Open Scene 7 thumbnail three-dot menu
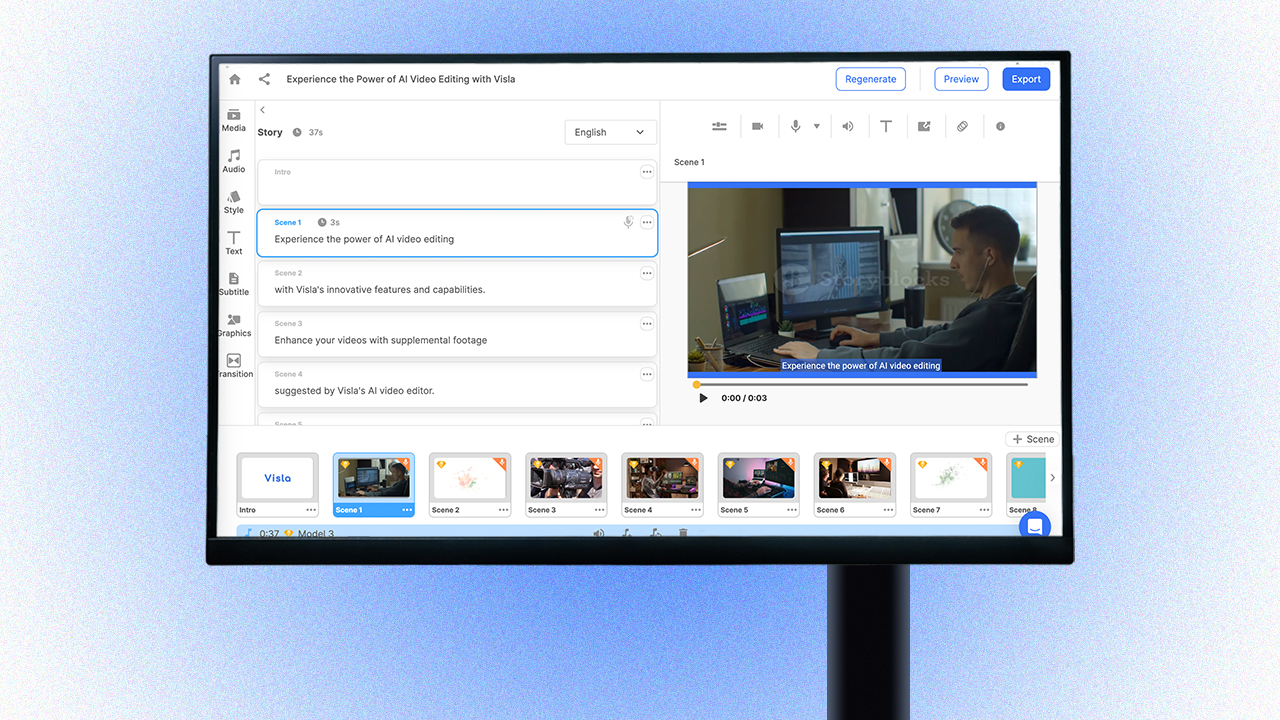Screen dimensions: 1280x720 click(983, 510)
